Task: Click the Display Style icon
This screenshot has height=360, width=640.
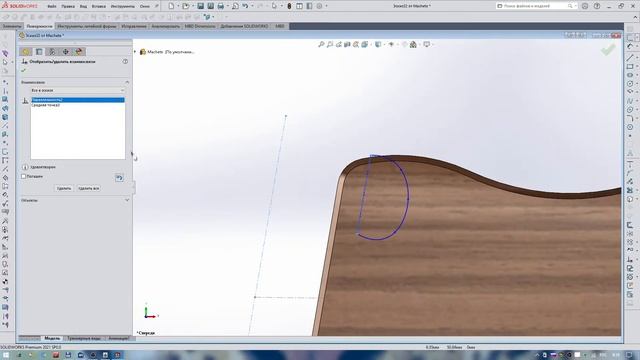Action: pyautogui.click(x=378, y=44)
